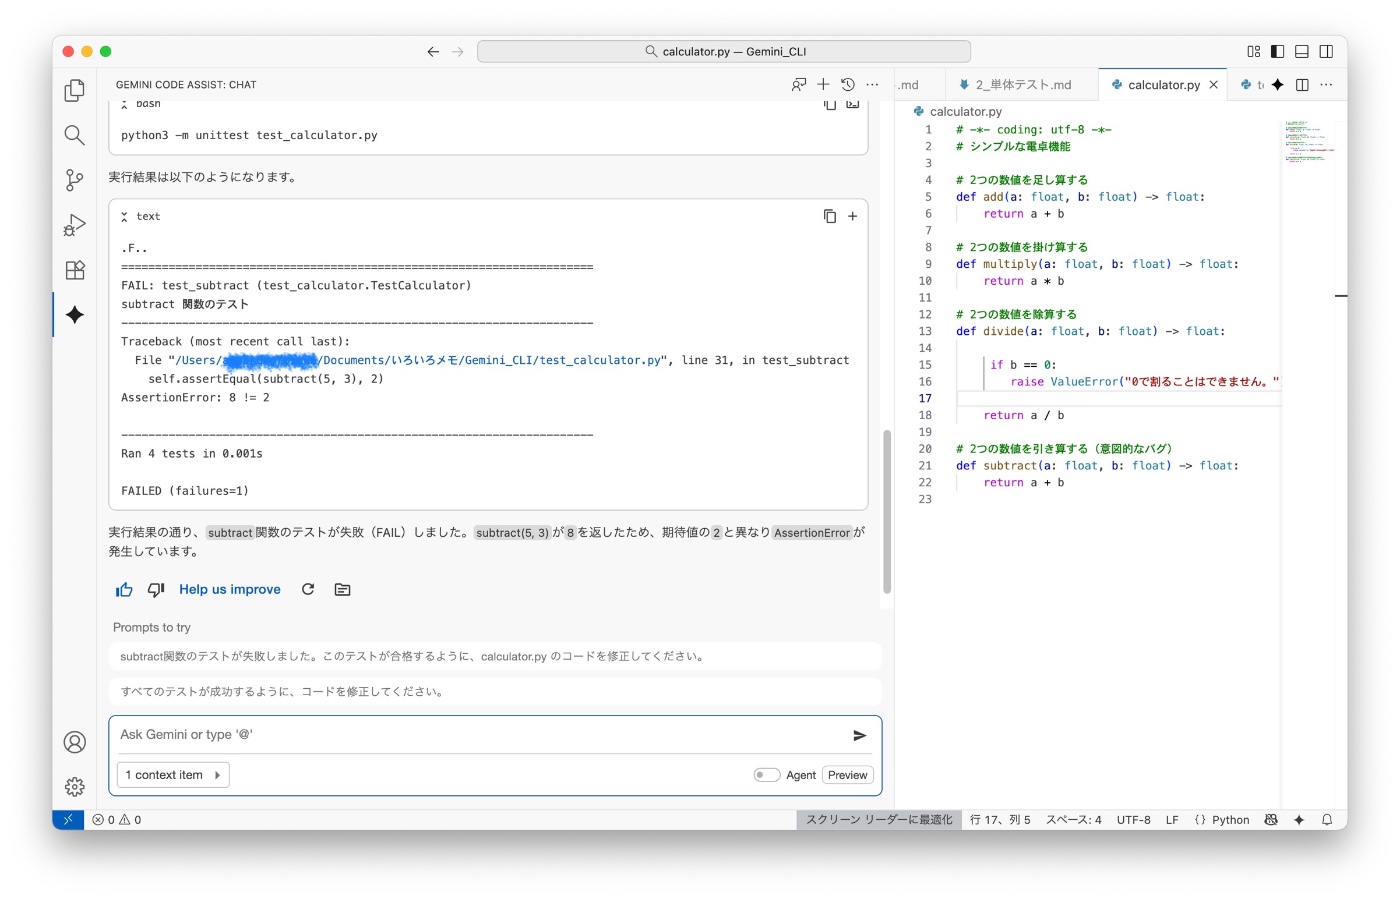
Task: Open the Extensions view
Action: (x=74, y=270)
